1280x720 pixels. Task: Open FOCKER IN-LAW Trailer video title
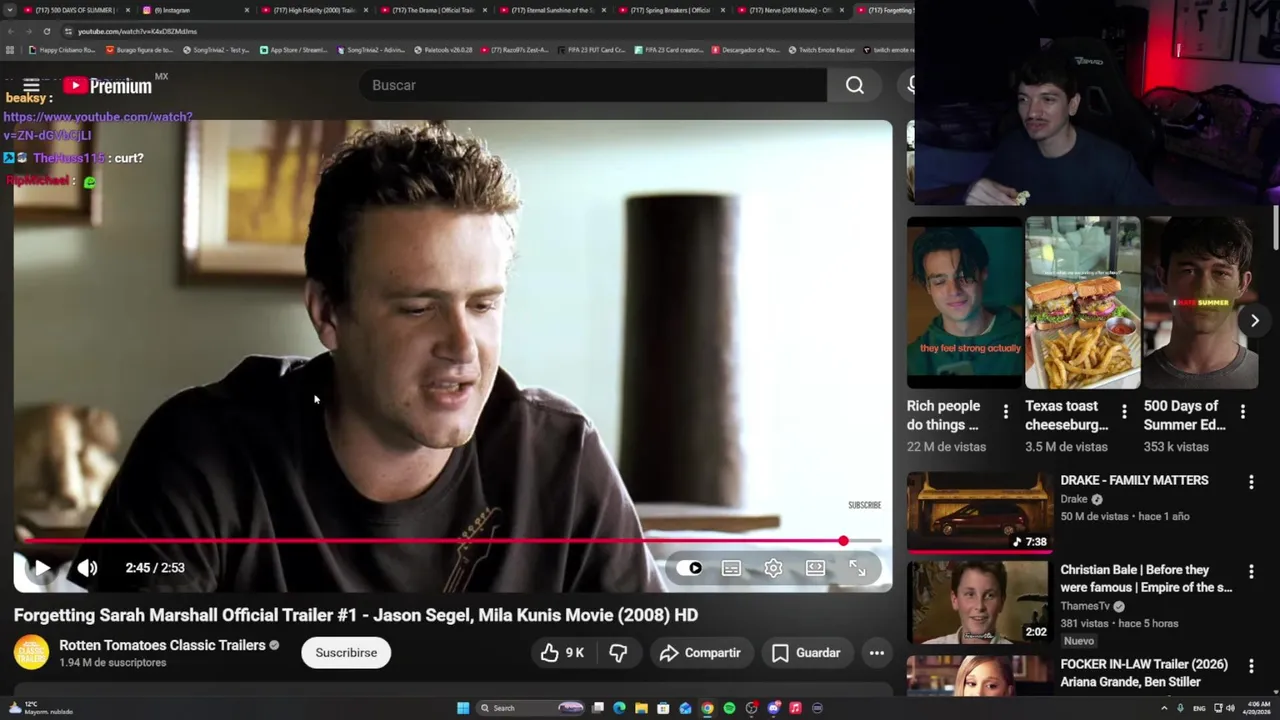1144,673
